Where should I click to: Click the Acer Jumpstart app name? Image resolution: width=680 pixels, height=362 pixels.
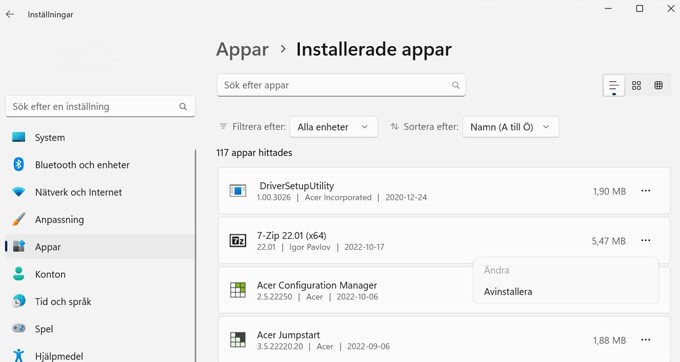pos(288,335)
